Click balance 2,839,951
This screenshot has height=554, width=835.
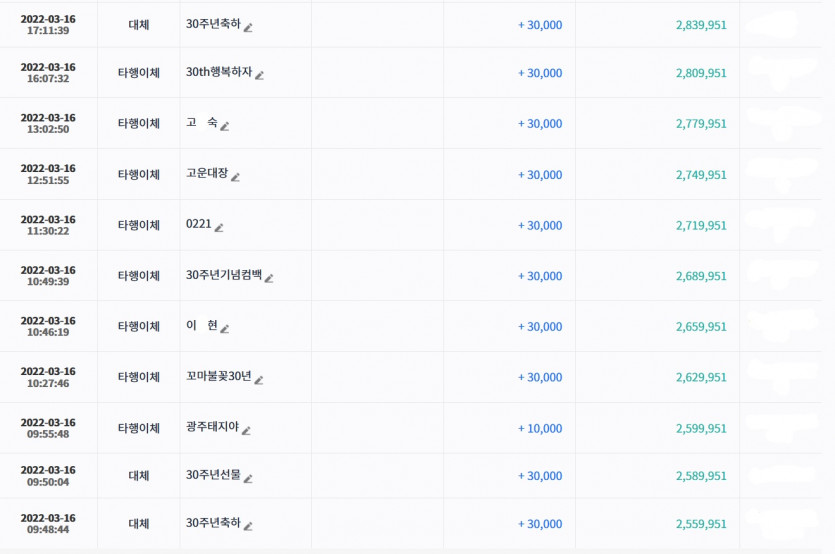pyautogui.click(x=701, y=25)
